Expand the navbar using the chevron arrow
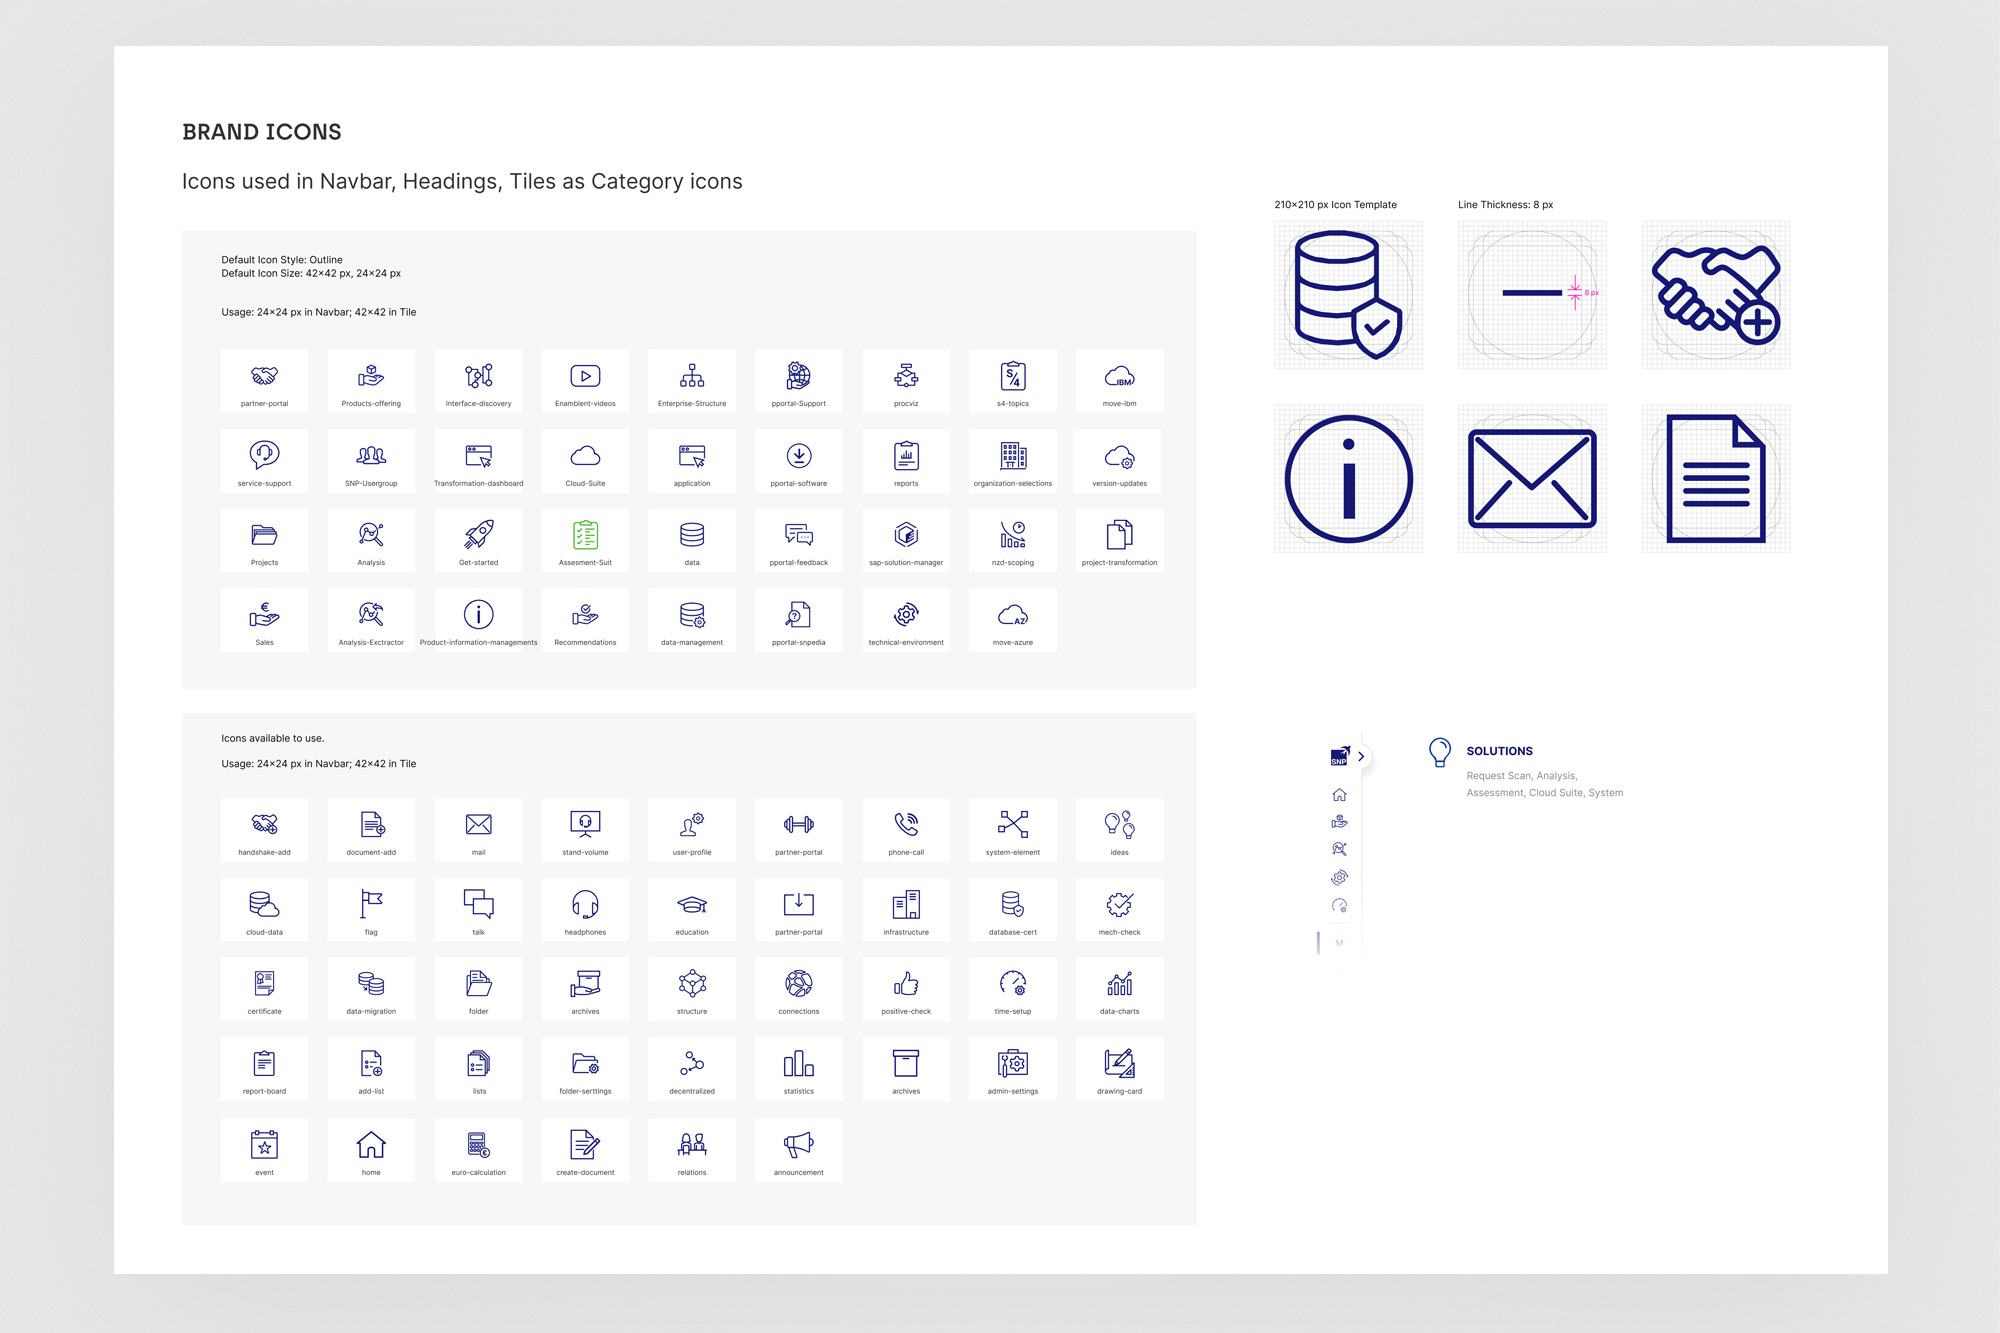 1361,757
